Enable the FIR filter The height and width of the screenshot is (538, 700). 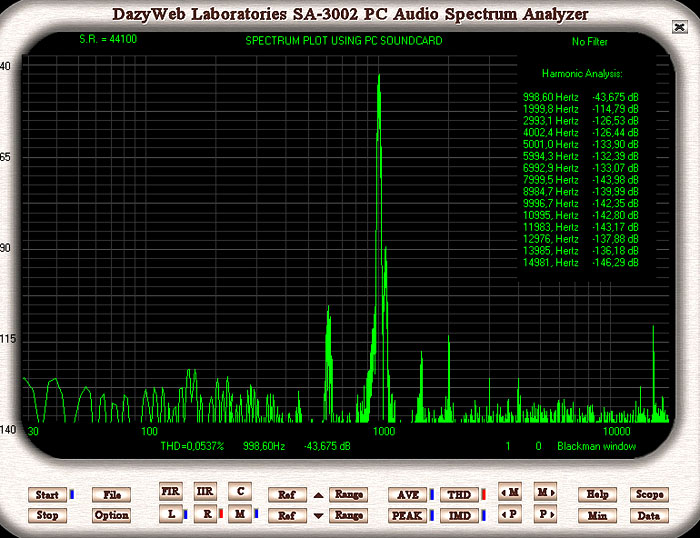[x=171, y=491]
